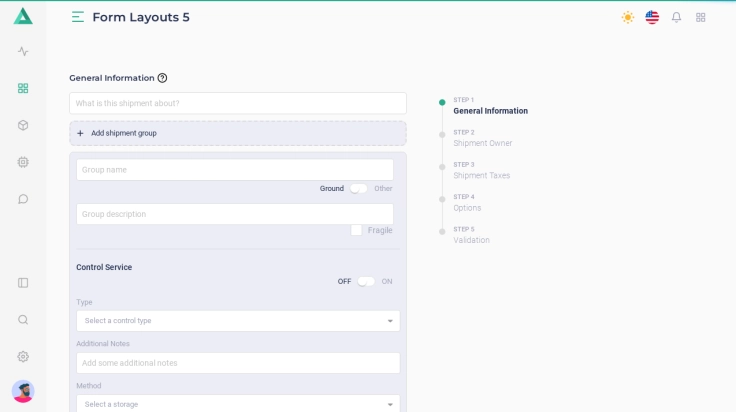Open the chat bubble icon in sidebar

(x=23, y=199)
